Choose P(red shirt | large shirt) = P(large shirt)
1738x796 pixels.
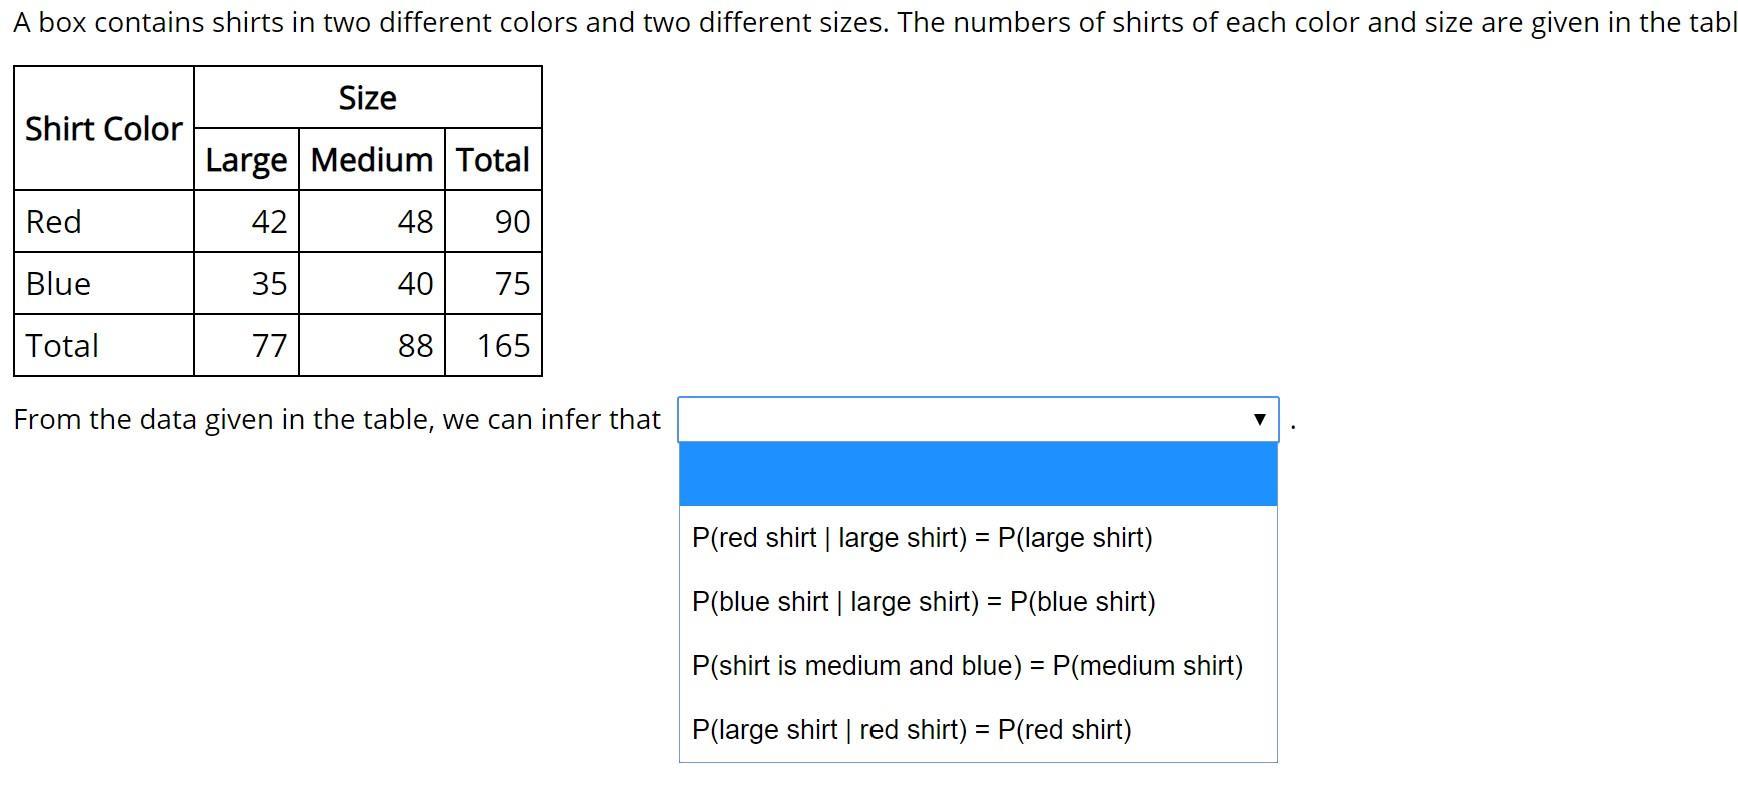click(x=921, y=538)
